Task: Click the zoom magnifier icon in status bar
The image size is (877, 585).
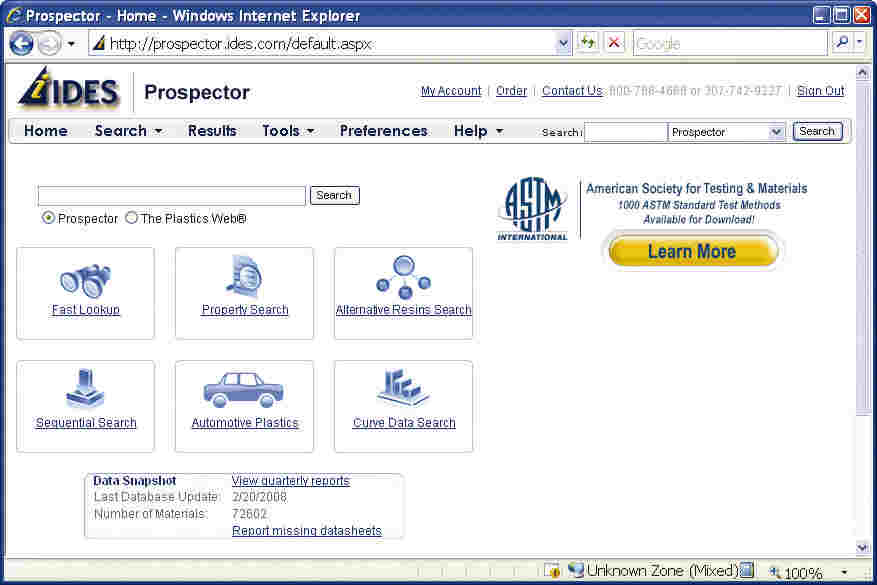Action: (x=775, y=572)
